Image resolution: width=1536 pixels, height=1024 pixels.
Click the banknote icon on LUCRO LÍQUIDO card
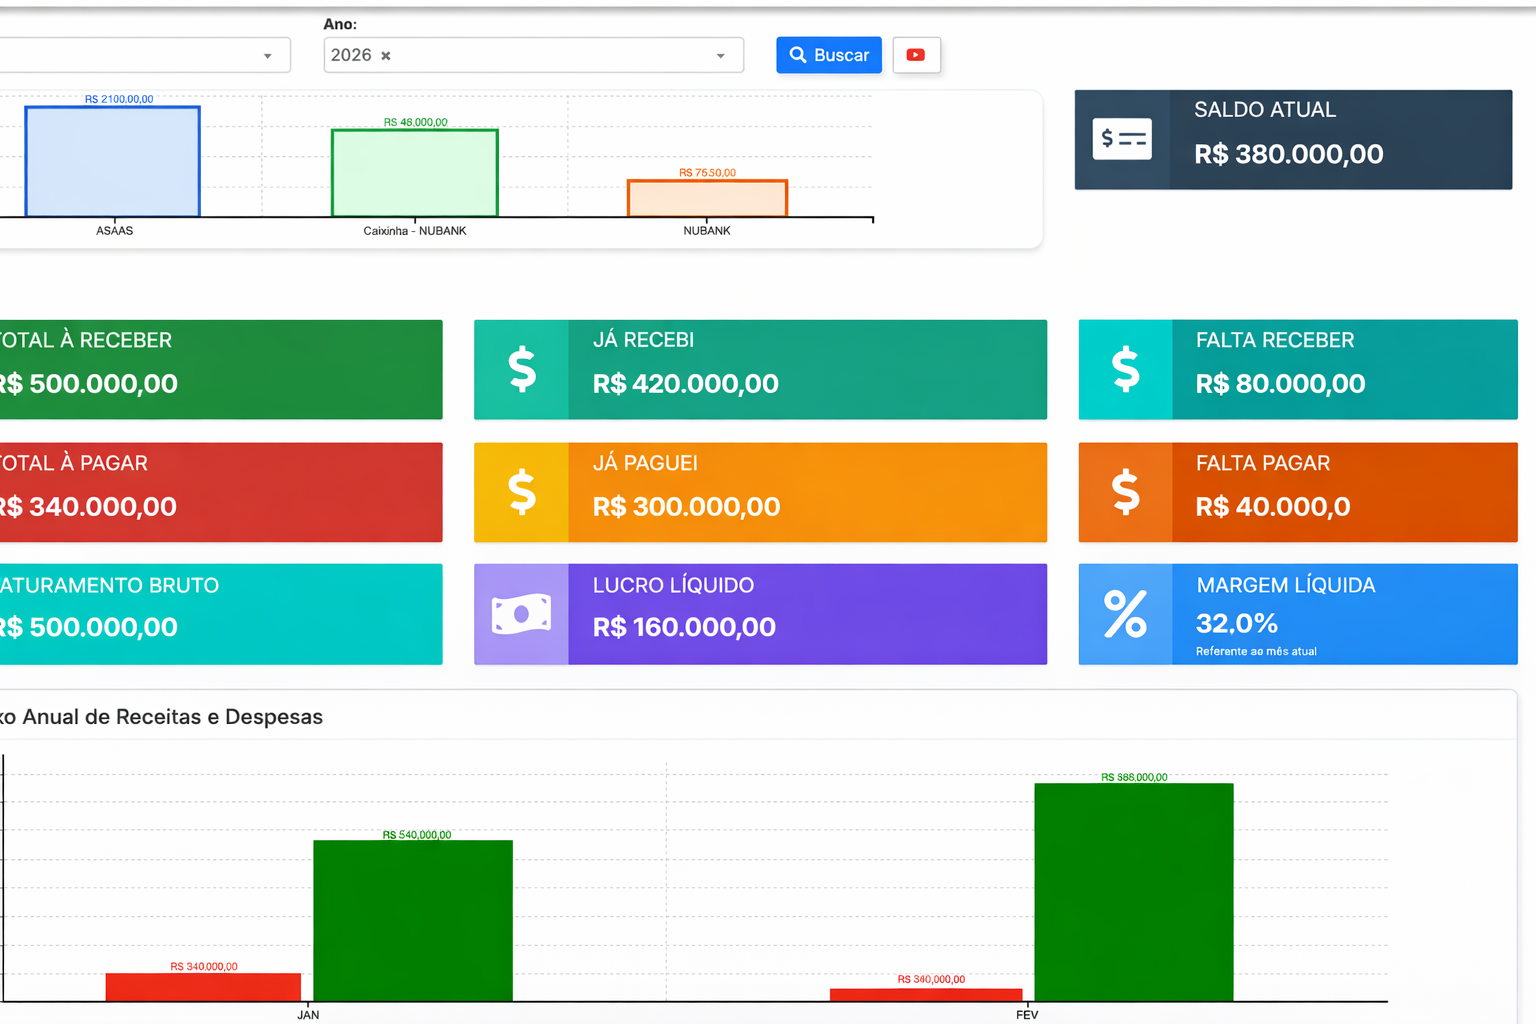(x=521, y=613)
